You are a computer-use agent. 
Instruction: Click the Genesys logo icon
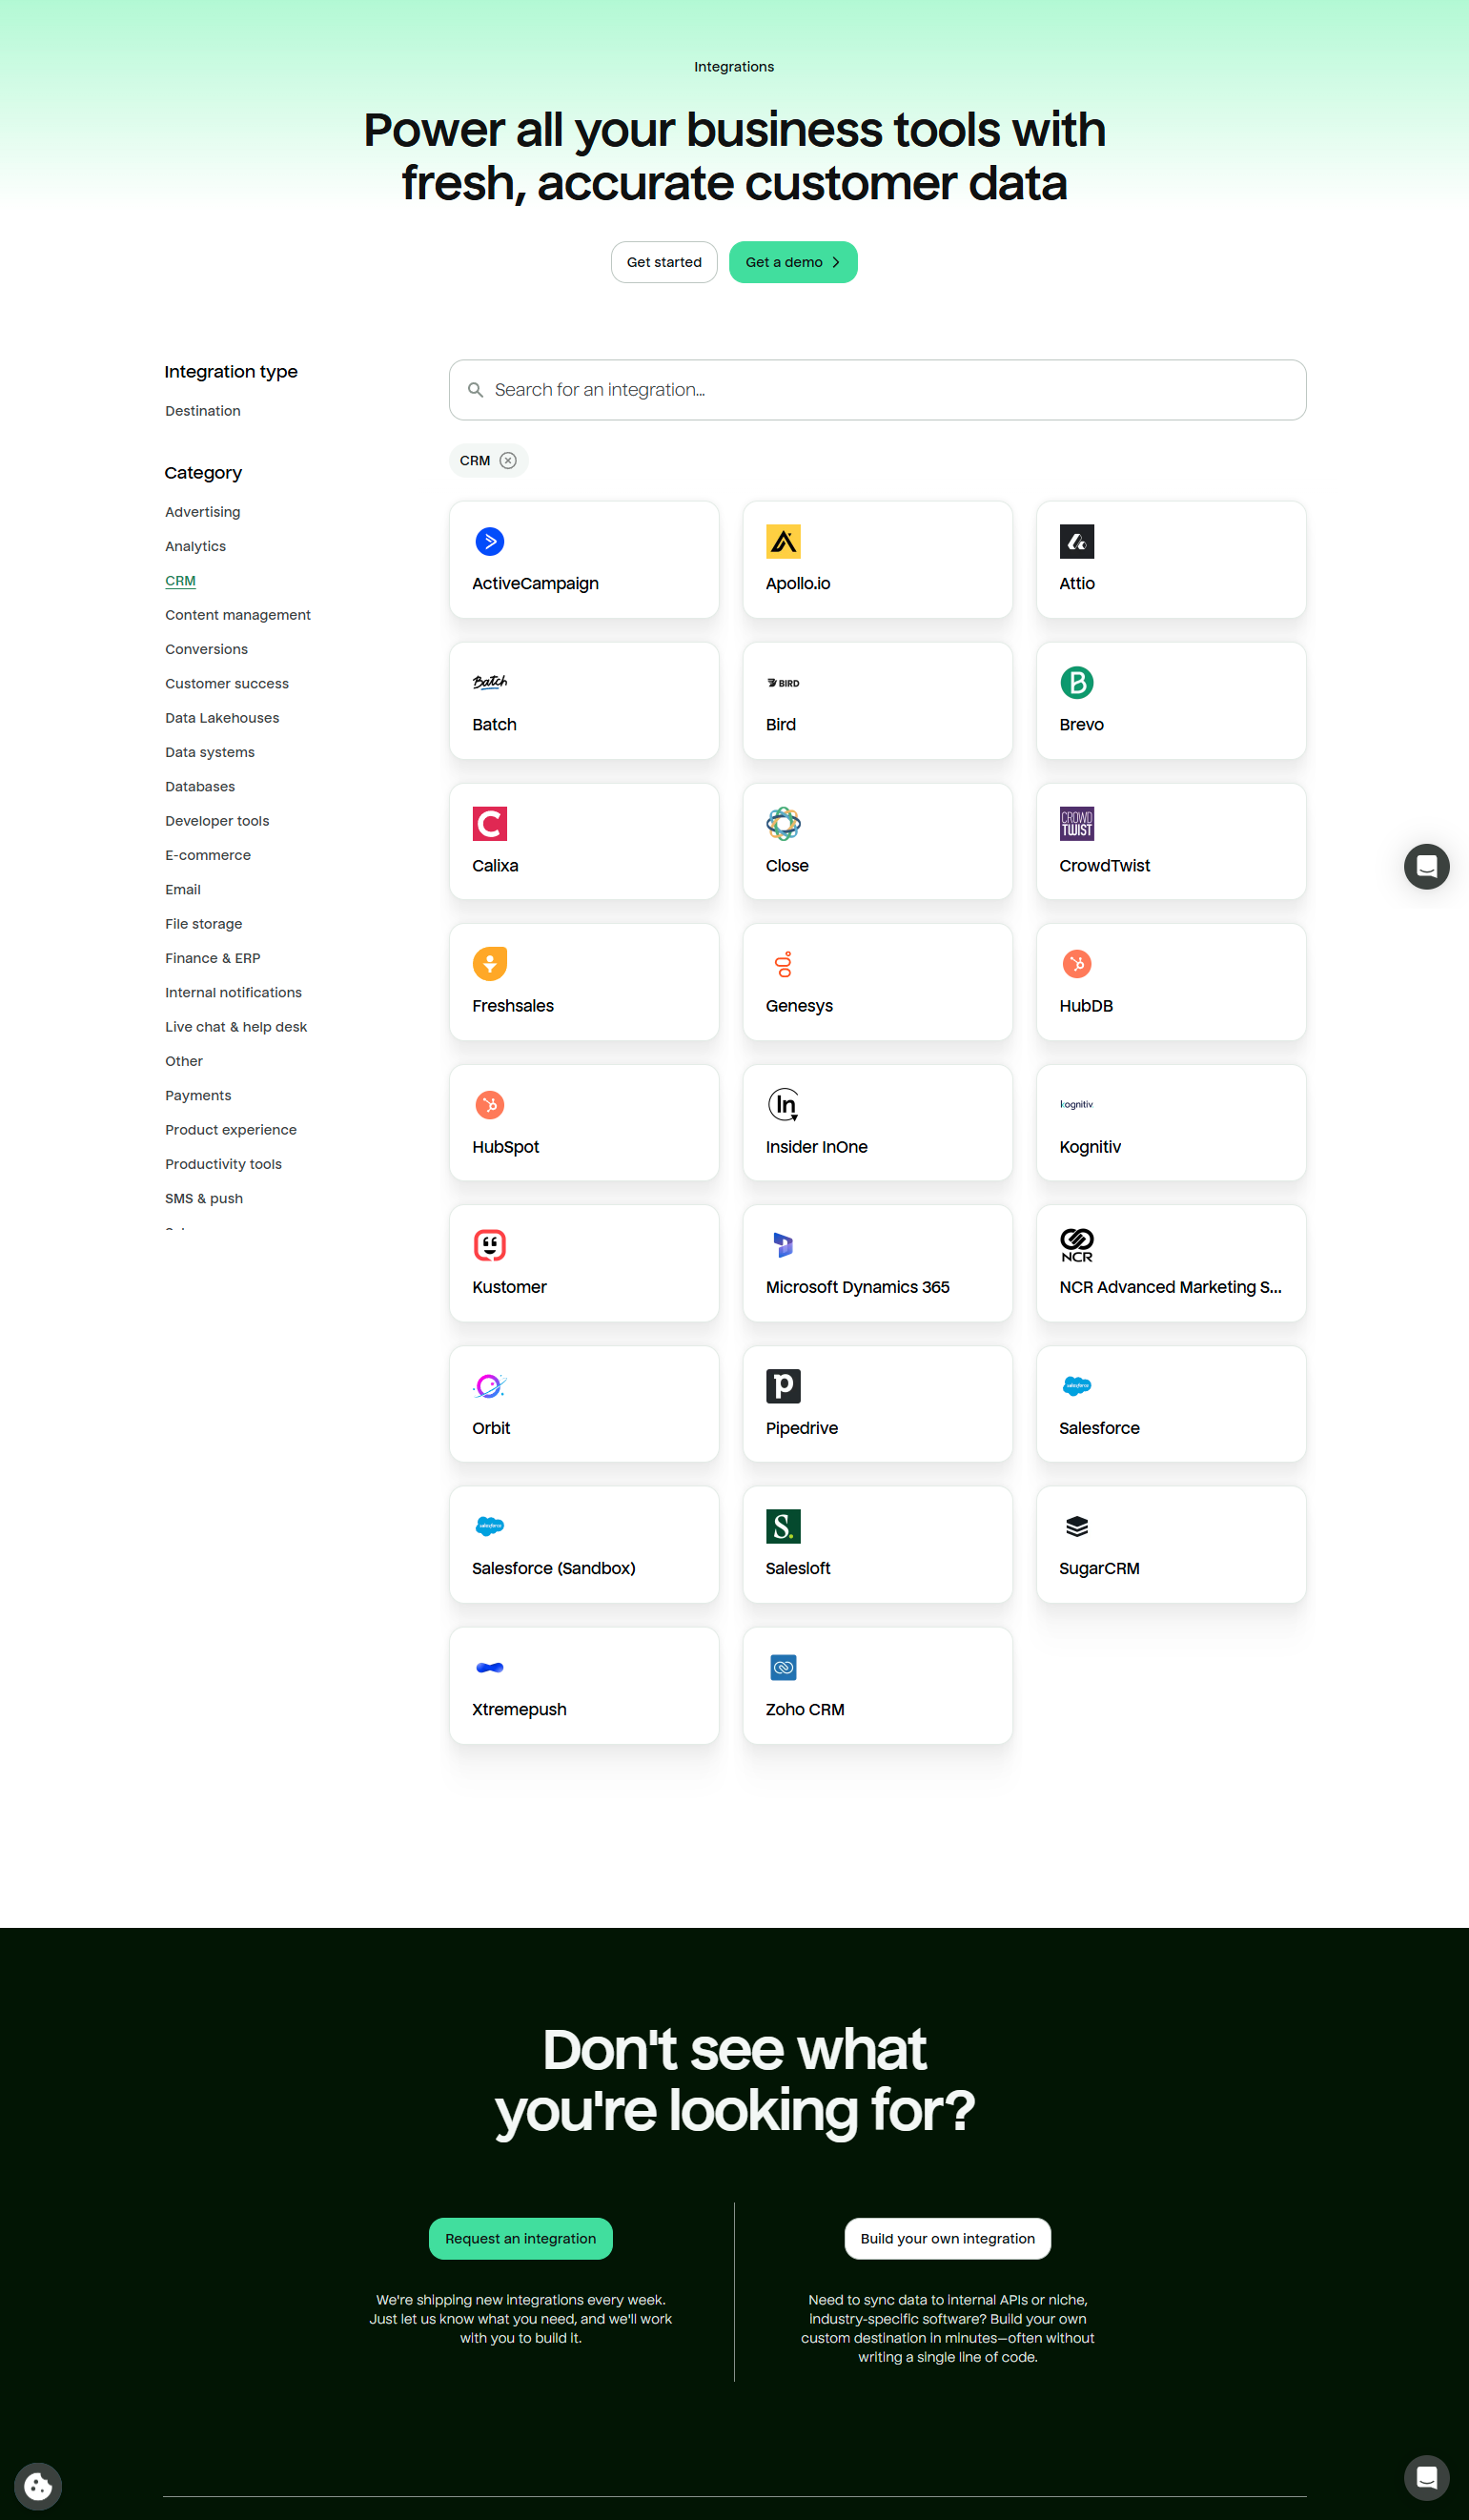783,964
